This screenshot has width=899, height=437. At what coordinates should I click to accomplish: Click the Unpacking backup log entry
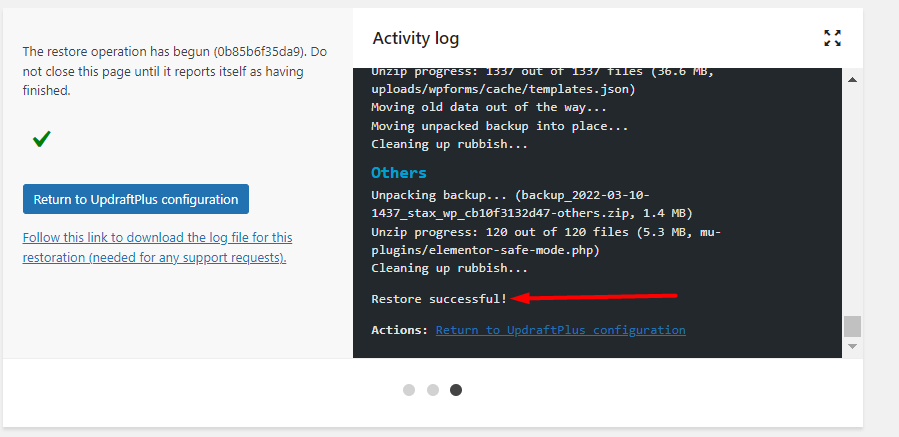point(532,204)
